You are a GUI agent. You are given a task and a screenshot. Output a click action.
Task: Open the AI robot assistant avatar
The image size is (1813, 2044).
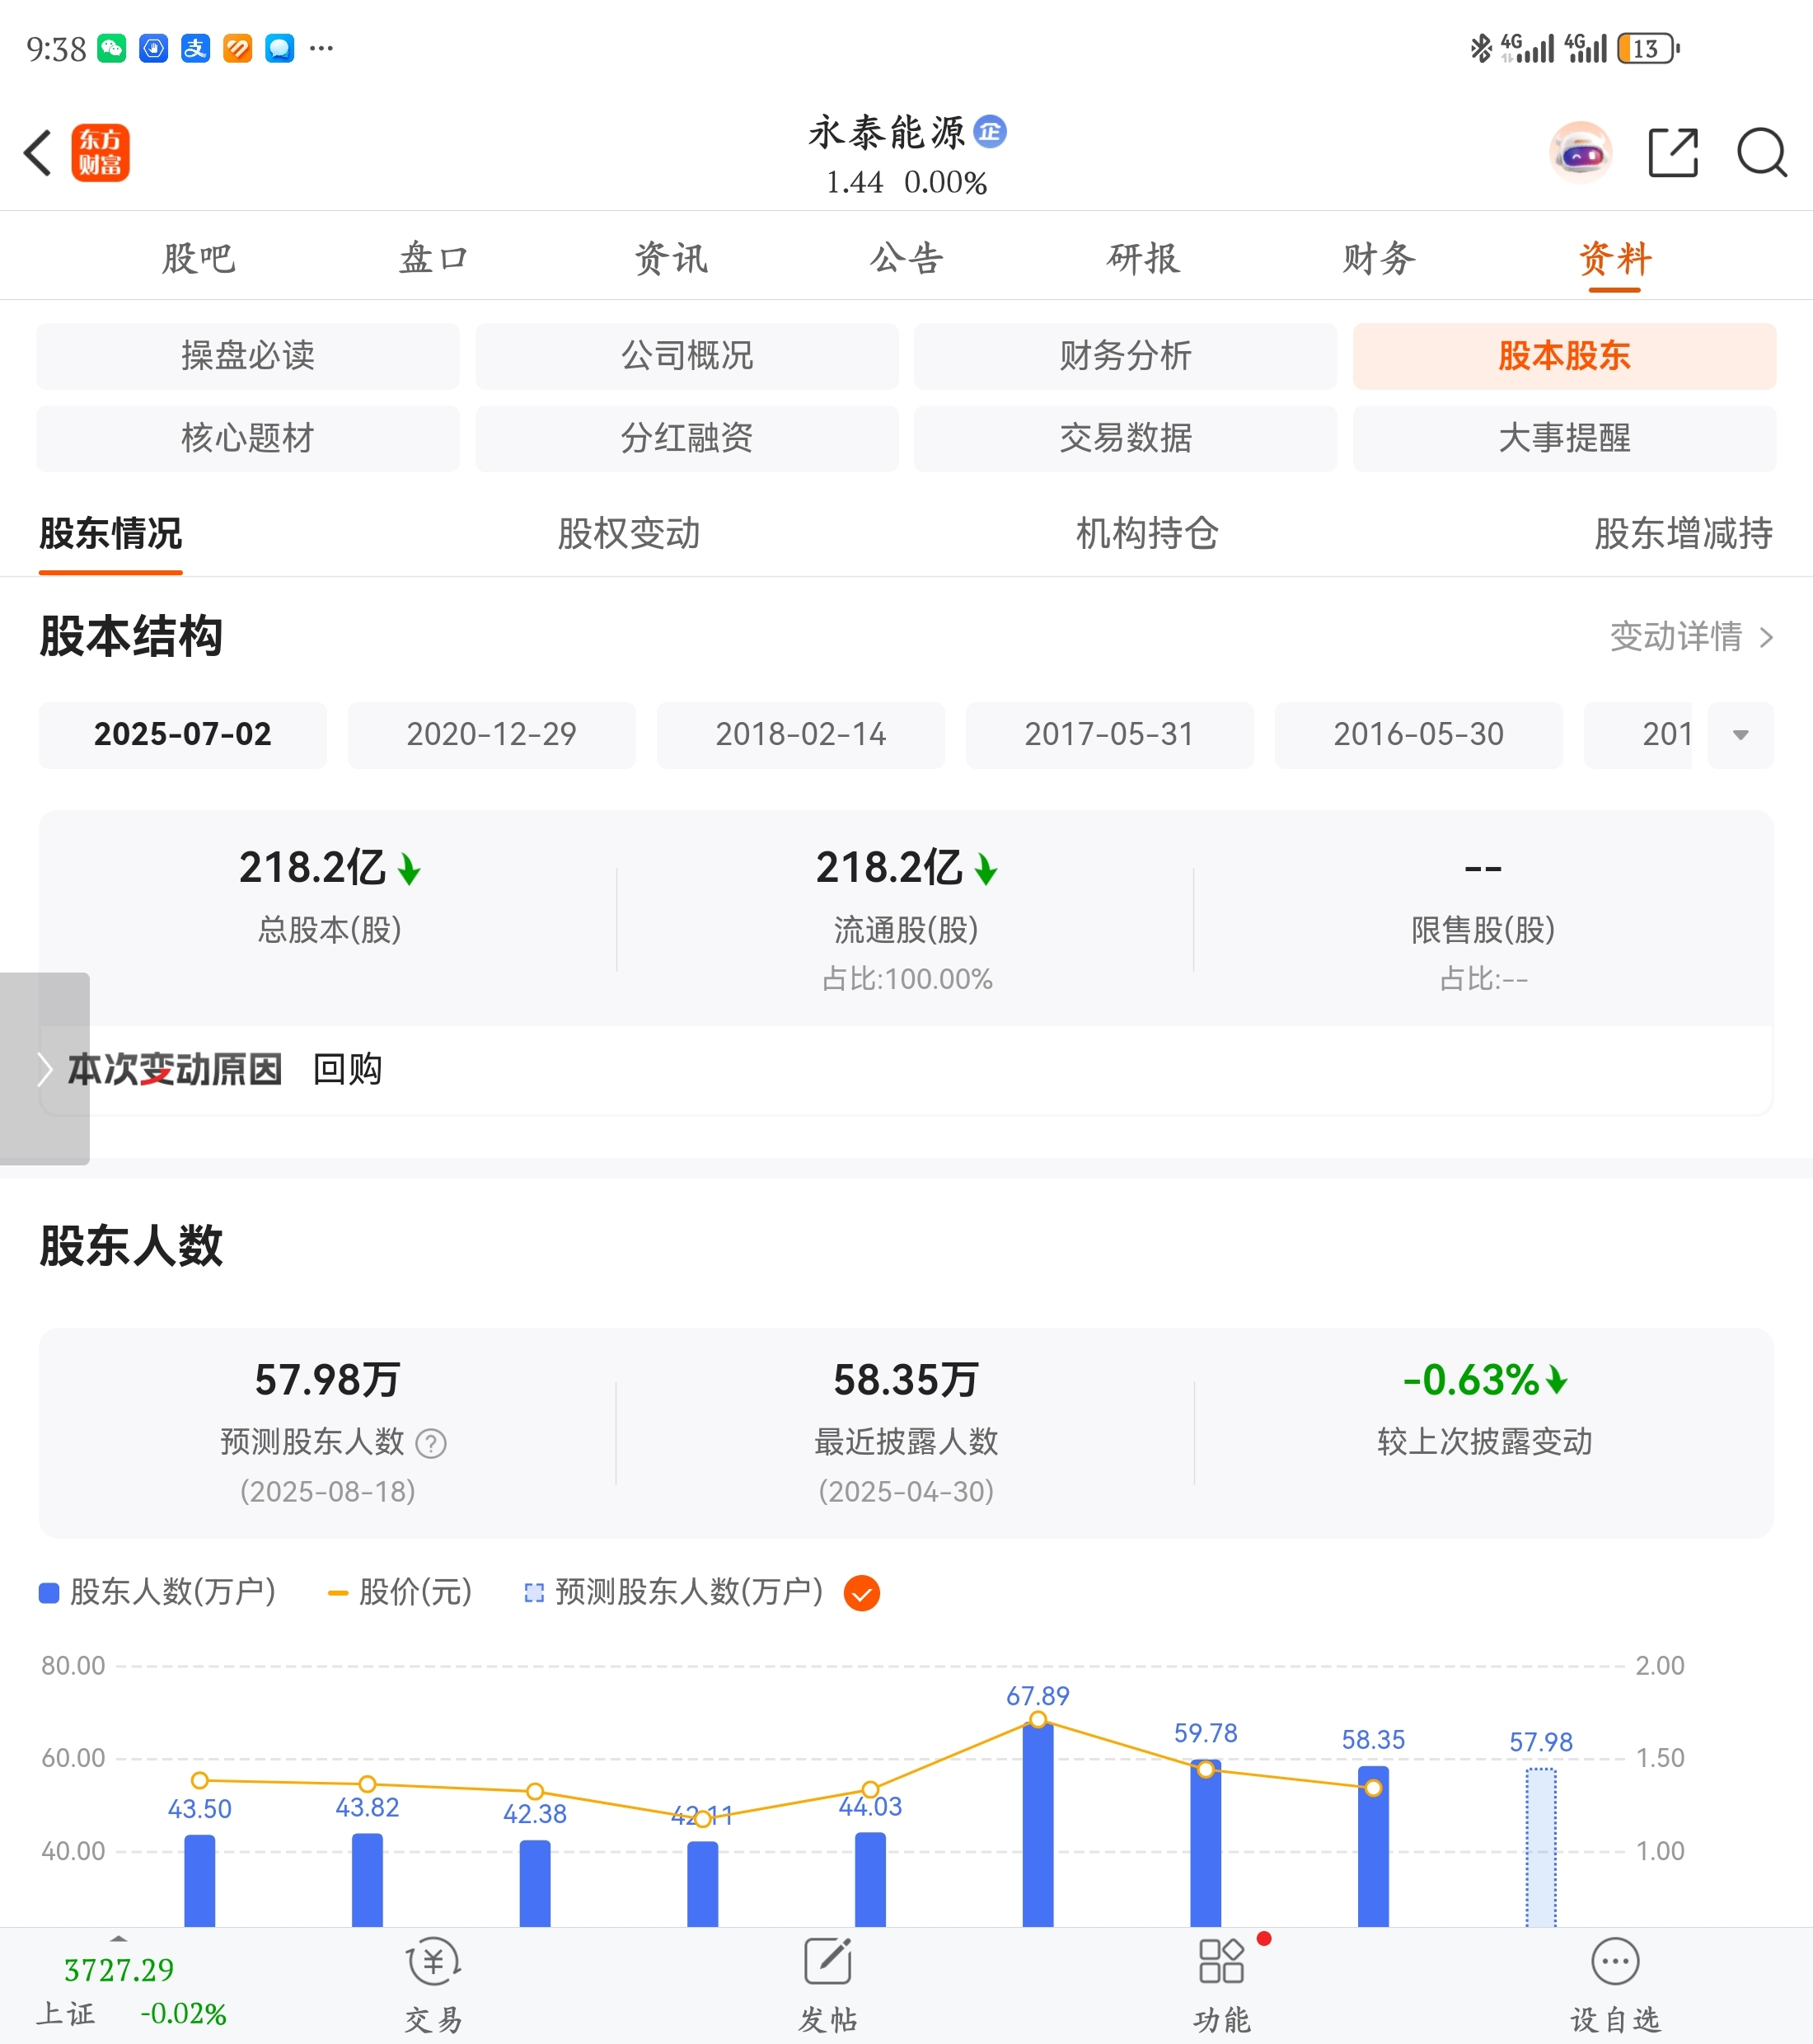point(1580,153)
